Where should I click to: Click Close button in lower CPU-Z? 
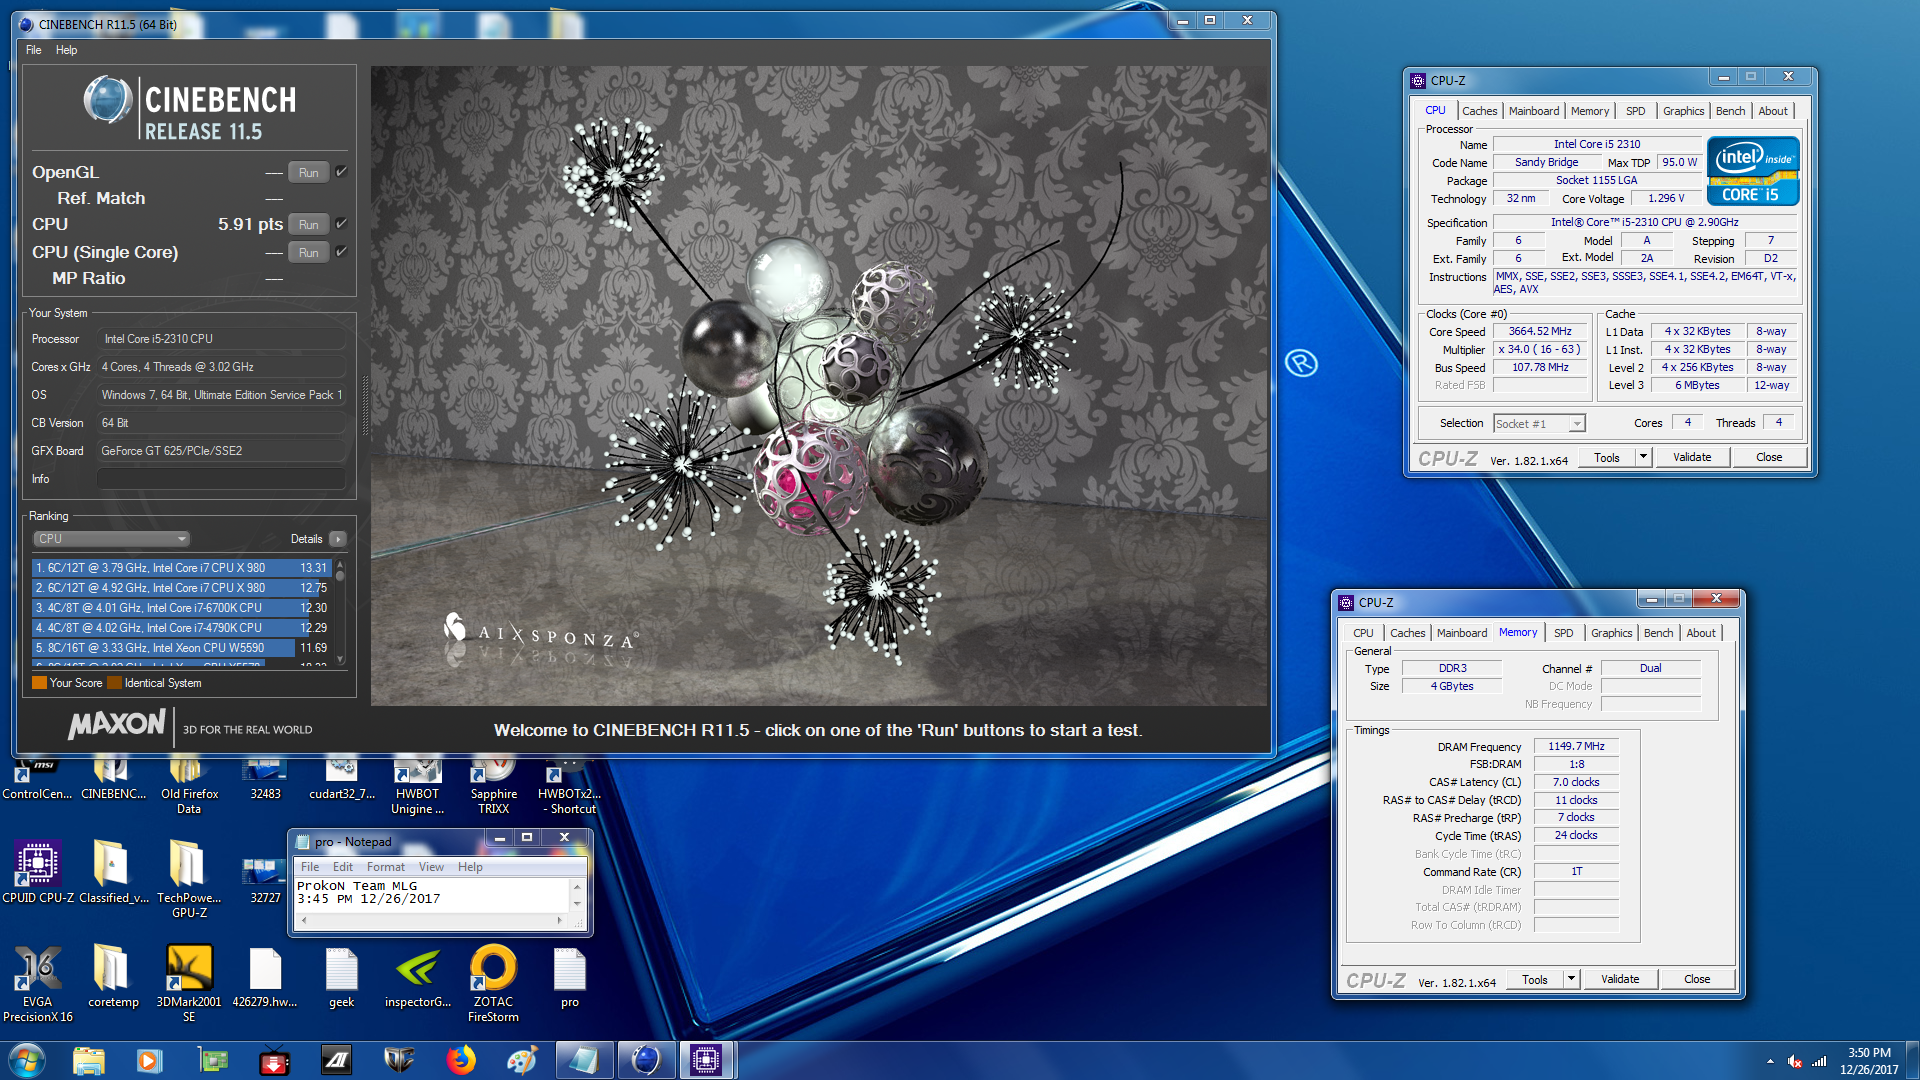pyautogui.click(x=1697, y=979)
